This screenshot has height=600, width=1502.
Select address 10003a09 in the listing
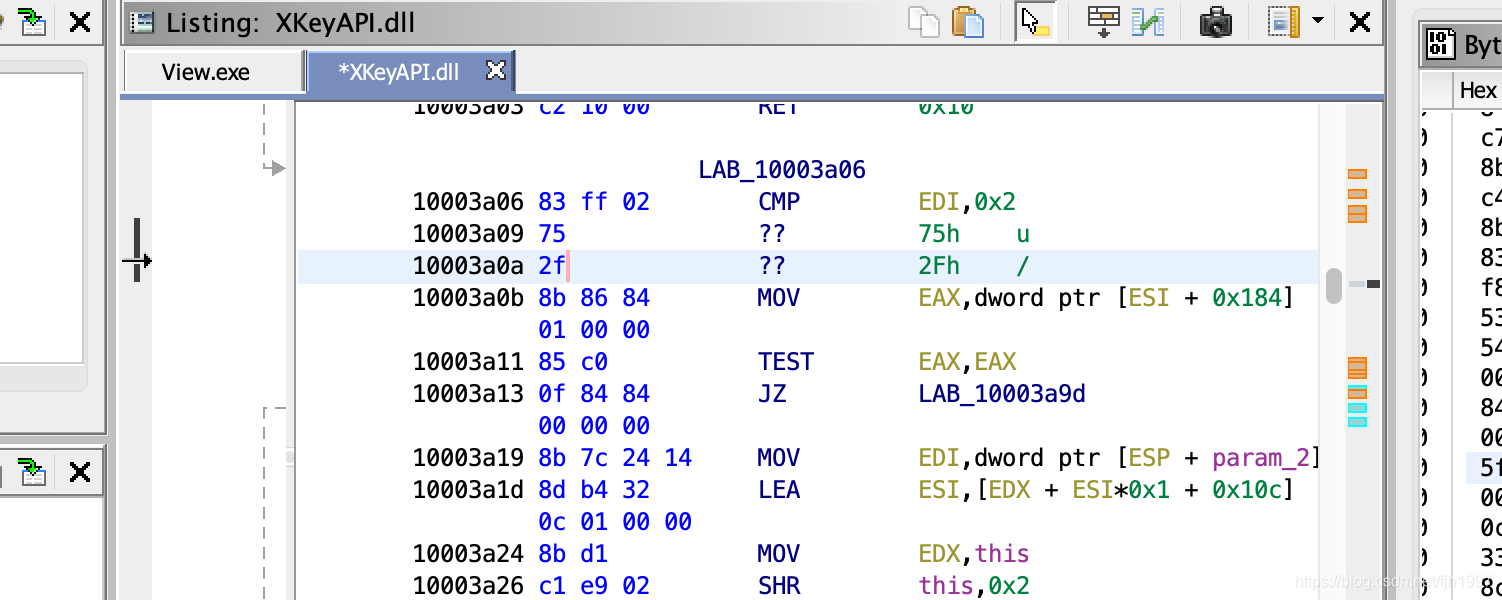pos(468,234)
